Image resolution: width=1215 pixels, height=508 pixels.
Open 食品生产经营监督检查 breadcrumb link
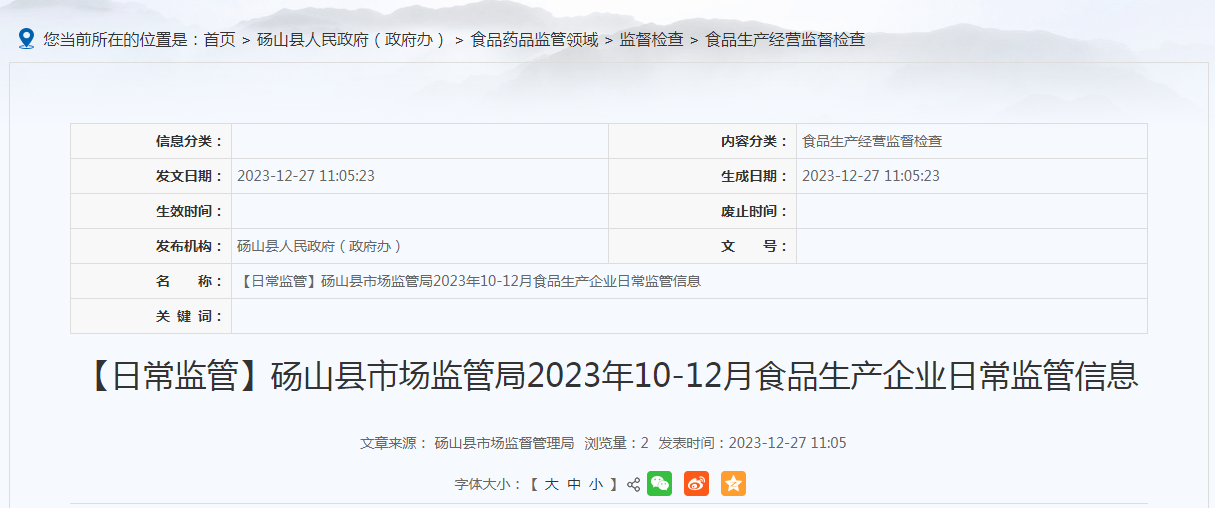pos(785,40)
